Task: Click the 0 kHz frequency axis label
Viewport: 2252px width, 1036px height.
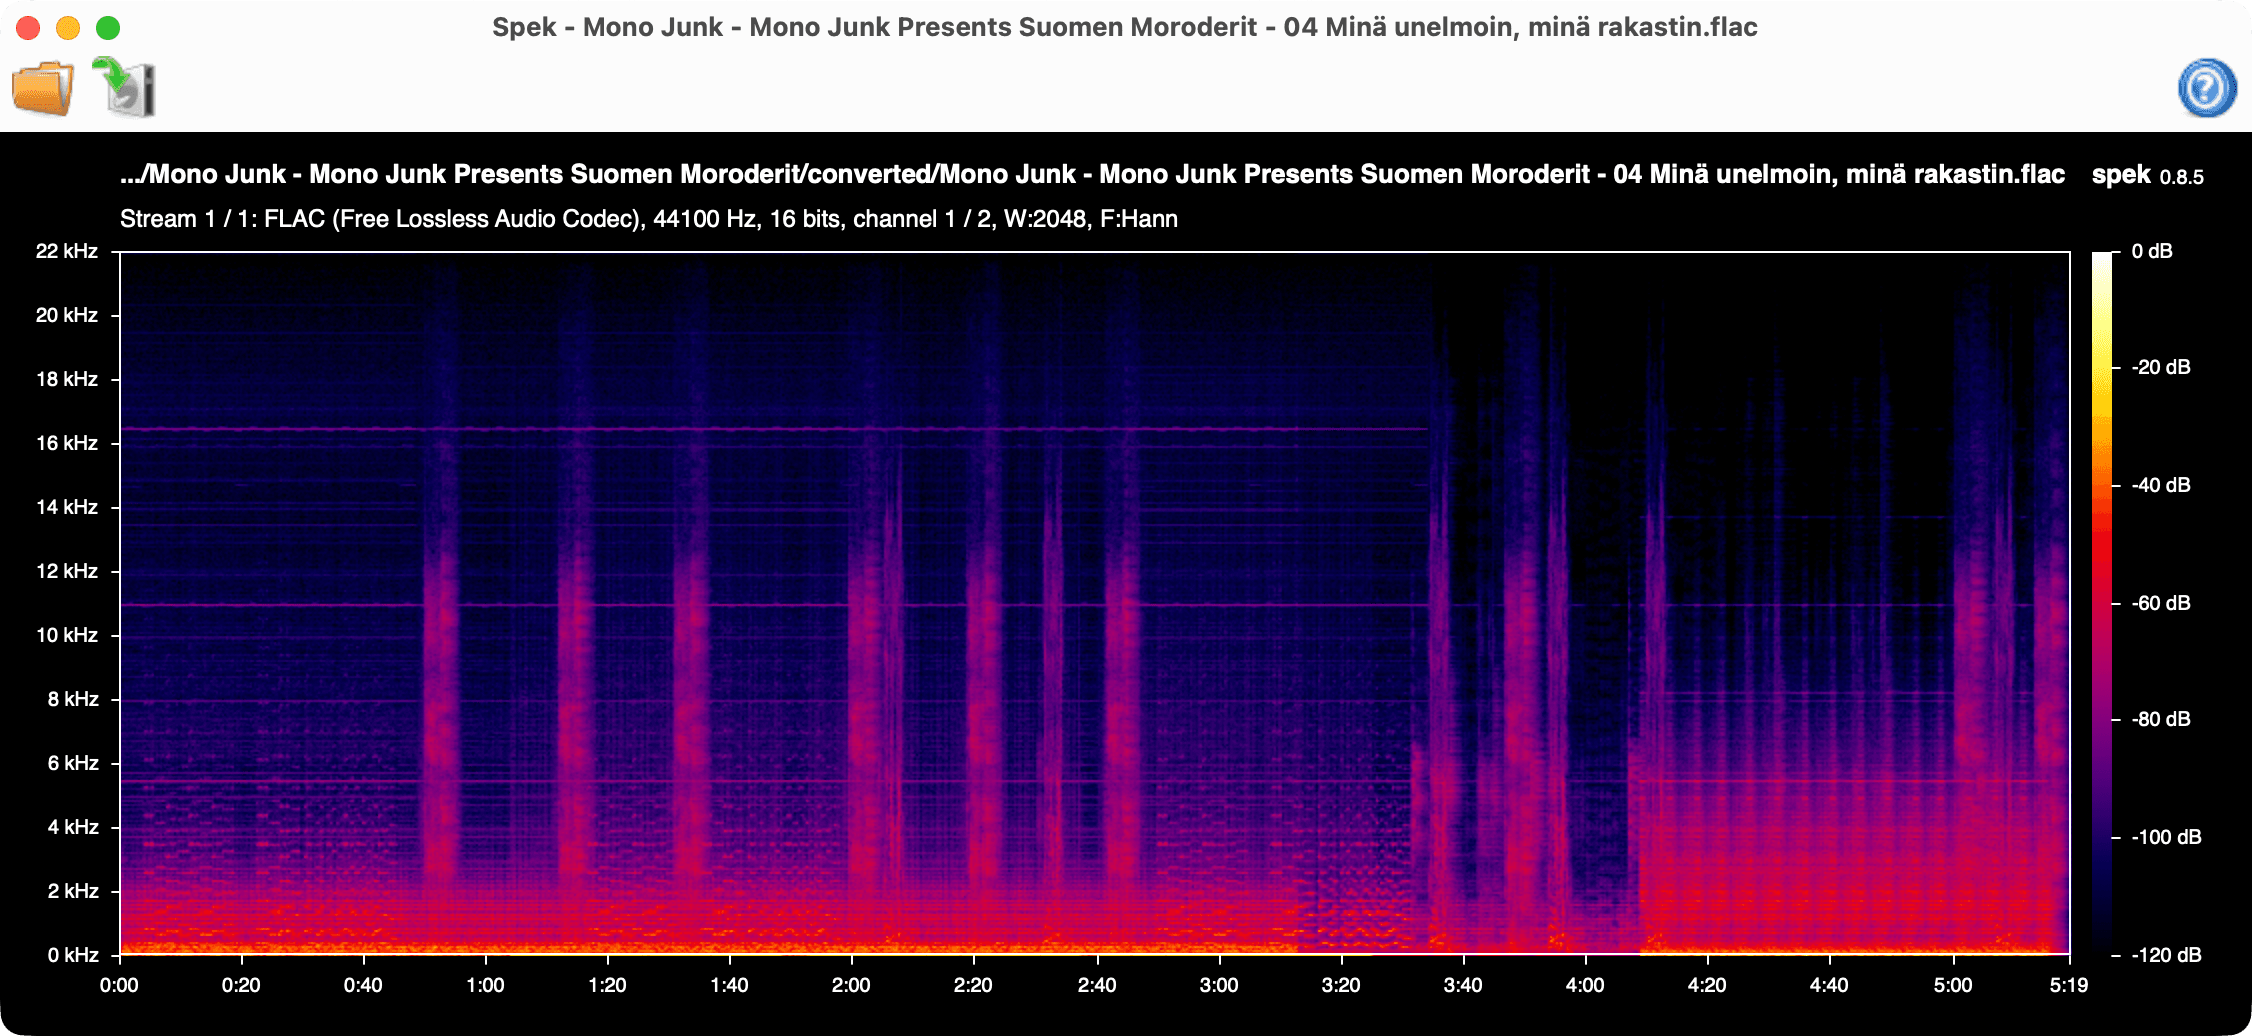Action: pyautogui.click(x=72, y=955)
